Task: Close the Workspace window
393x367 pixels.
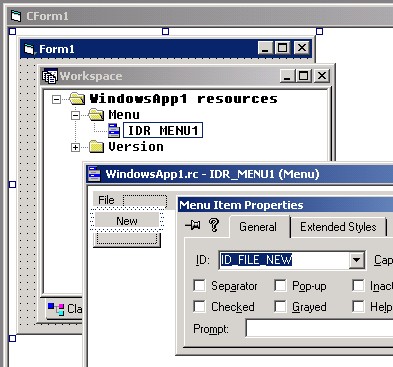Action: click(x=322, y=76)
